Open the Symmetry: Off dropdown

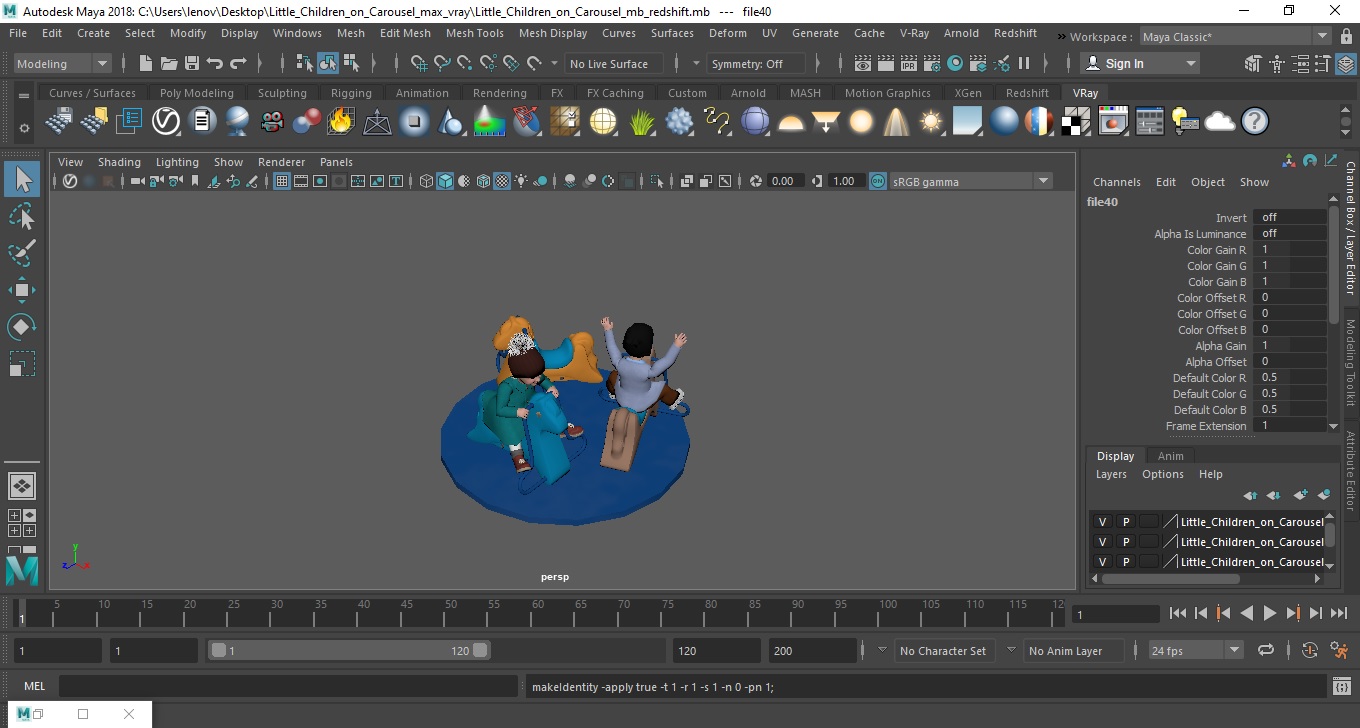(x=756, y=63)
